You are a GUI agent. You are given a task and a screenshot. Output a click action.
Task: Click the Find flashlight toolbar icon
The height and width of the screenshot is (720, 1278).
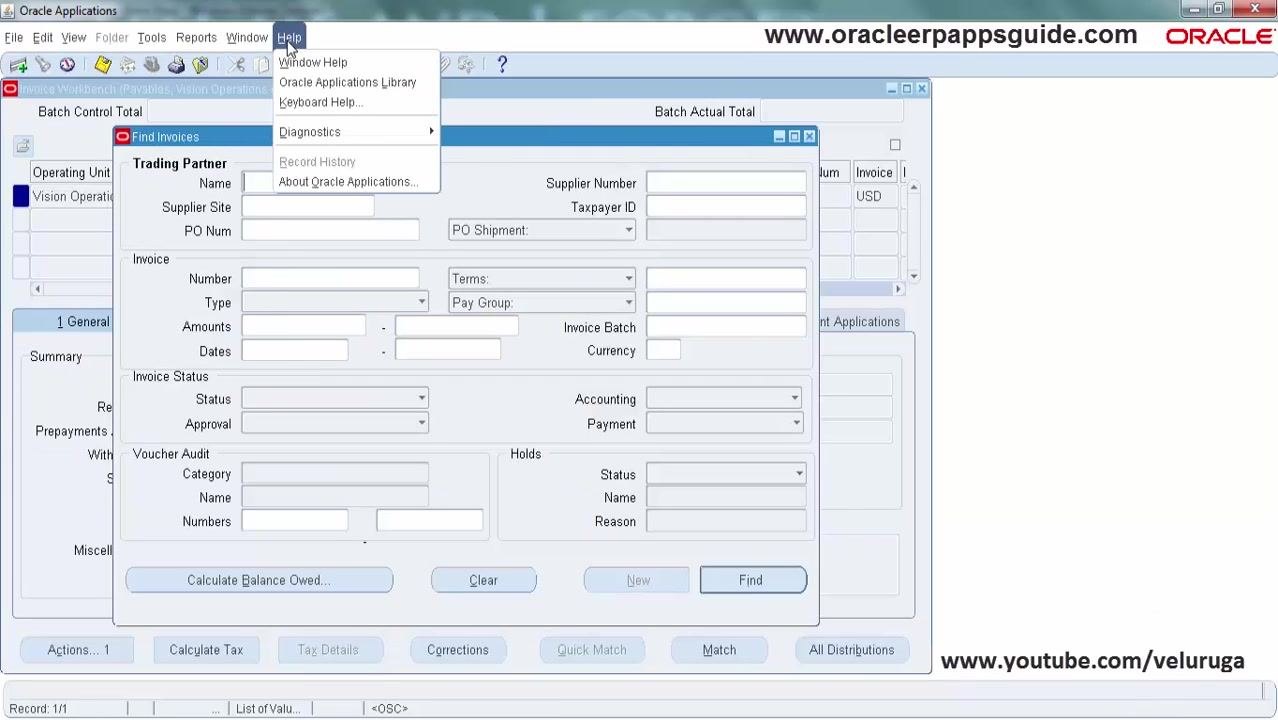pyautogui.click(x=43, y=65)
